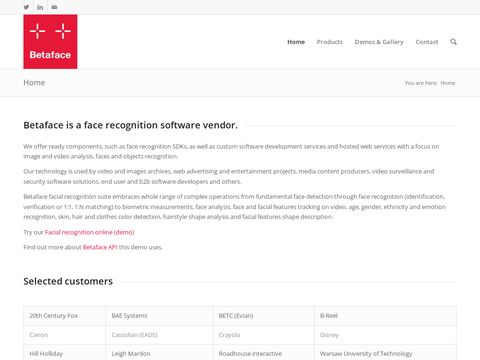Click the red Betaface logo

(50, 42)
